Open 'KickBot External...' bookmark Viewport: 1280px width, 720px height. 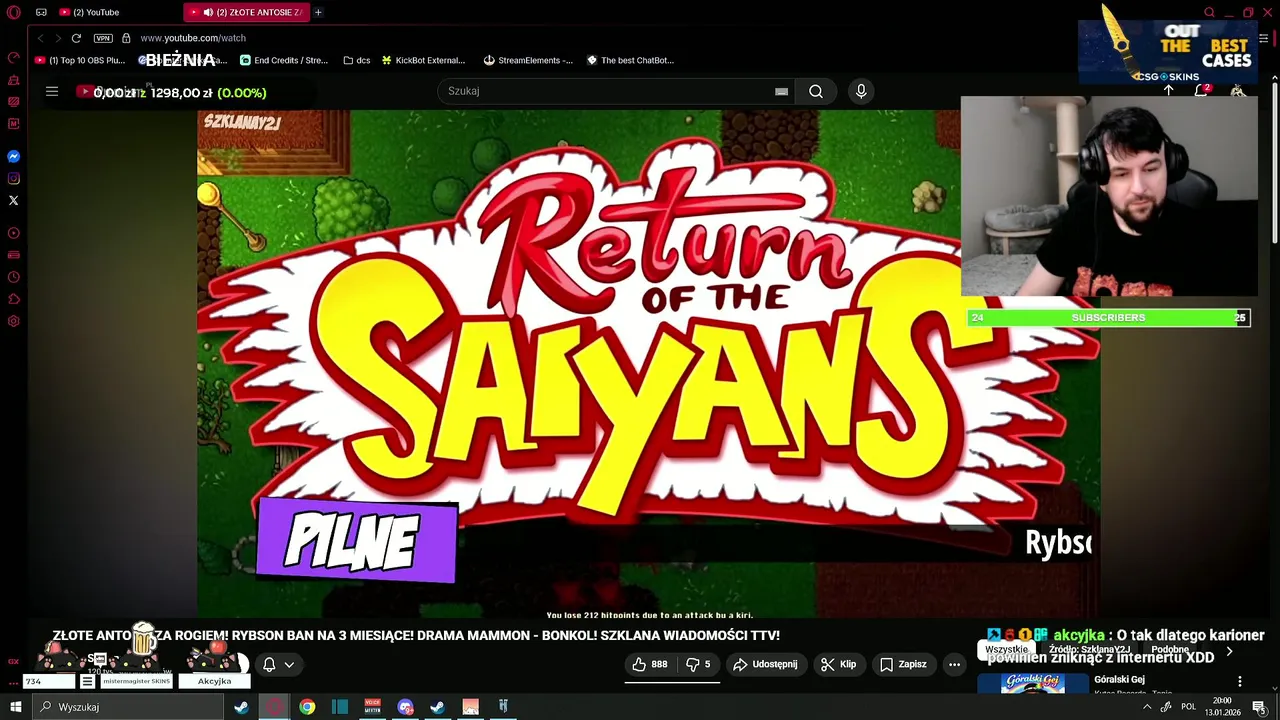[x=423, y=60]
